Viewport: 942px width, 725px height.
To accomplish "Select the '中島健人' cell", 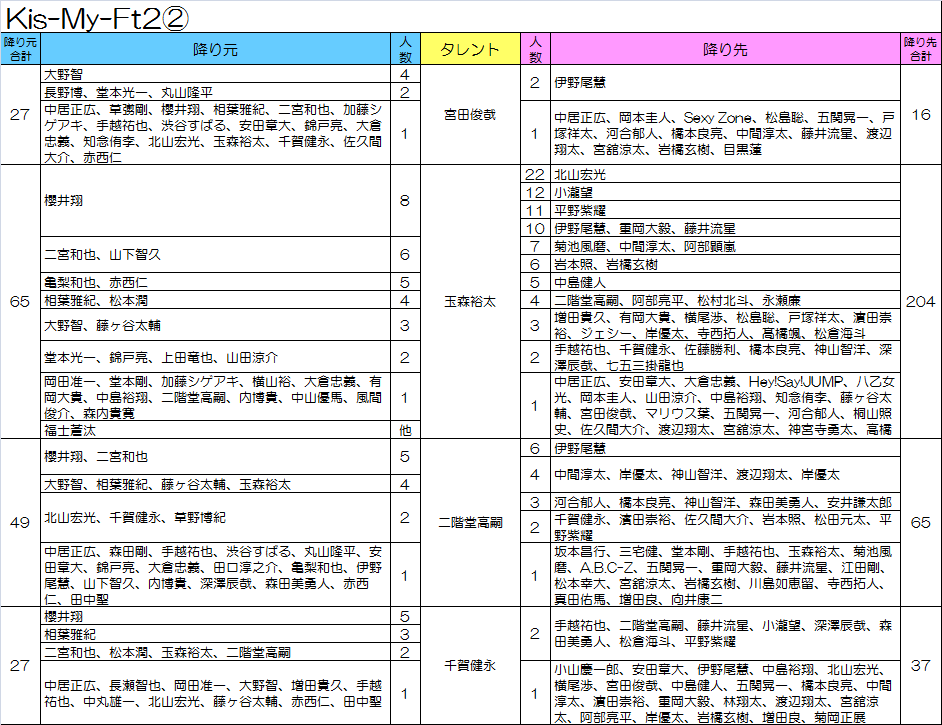I will click(x=725, y=282).
